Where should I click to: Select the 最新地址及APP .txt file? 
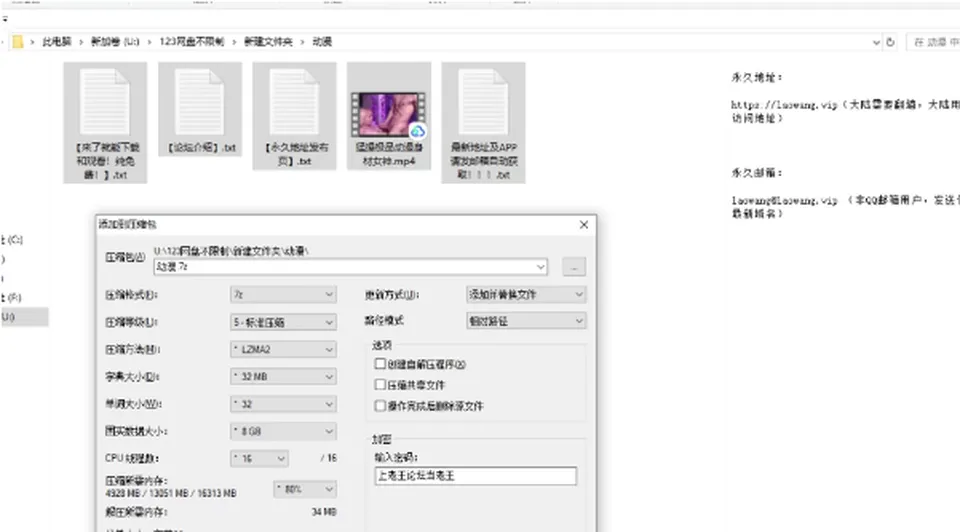(x=483, y=122)
